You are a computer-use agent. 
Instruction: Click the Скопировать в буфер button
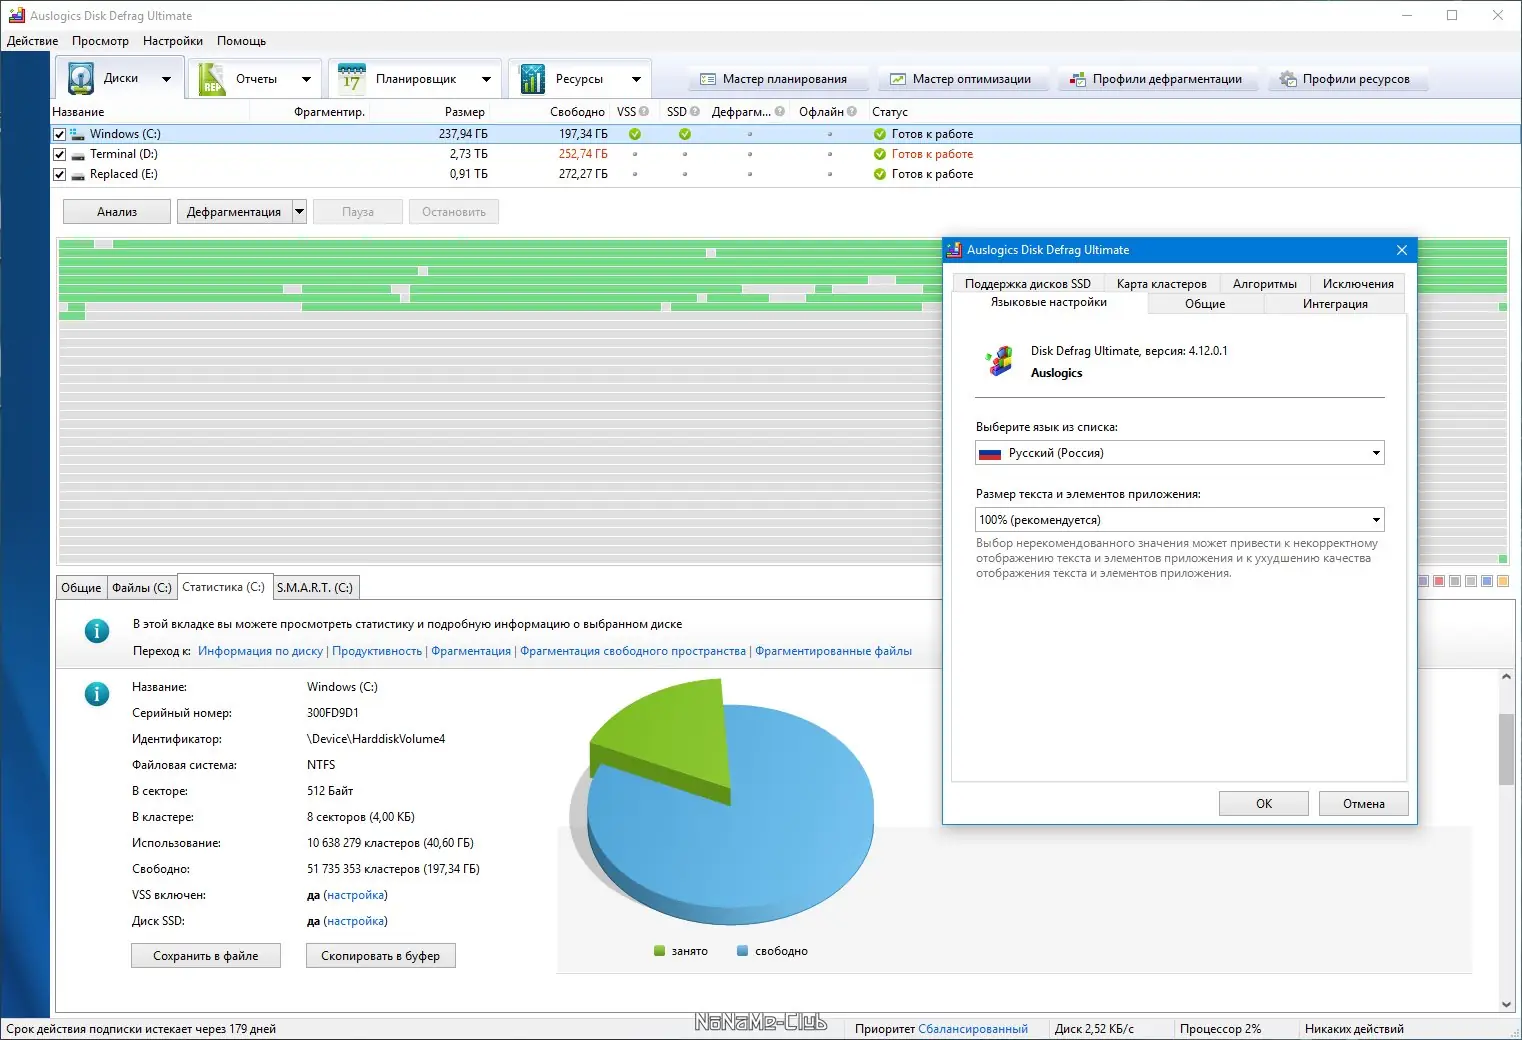(381, 956)
